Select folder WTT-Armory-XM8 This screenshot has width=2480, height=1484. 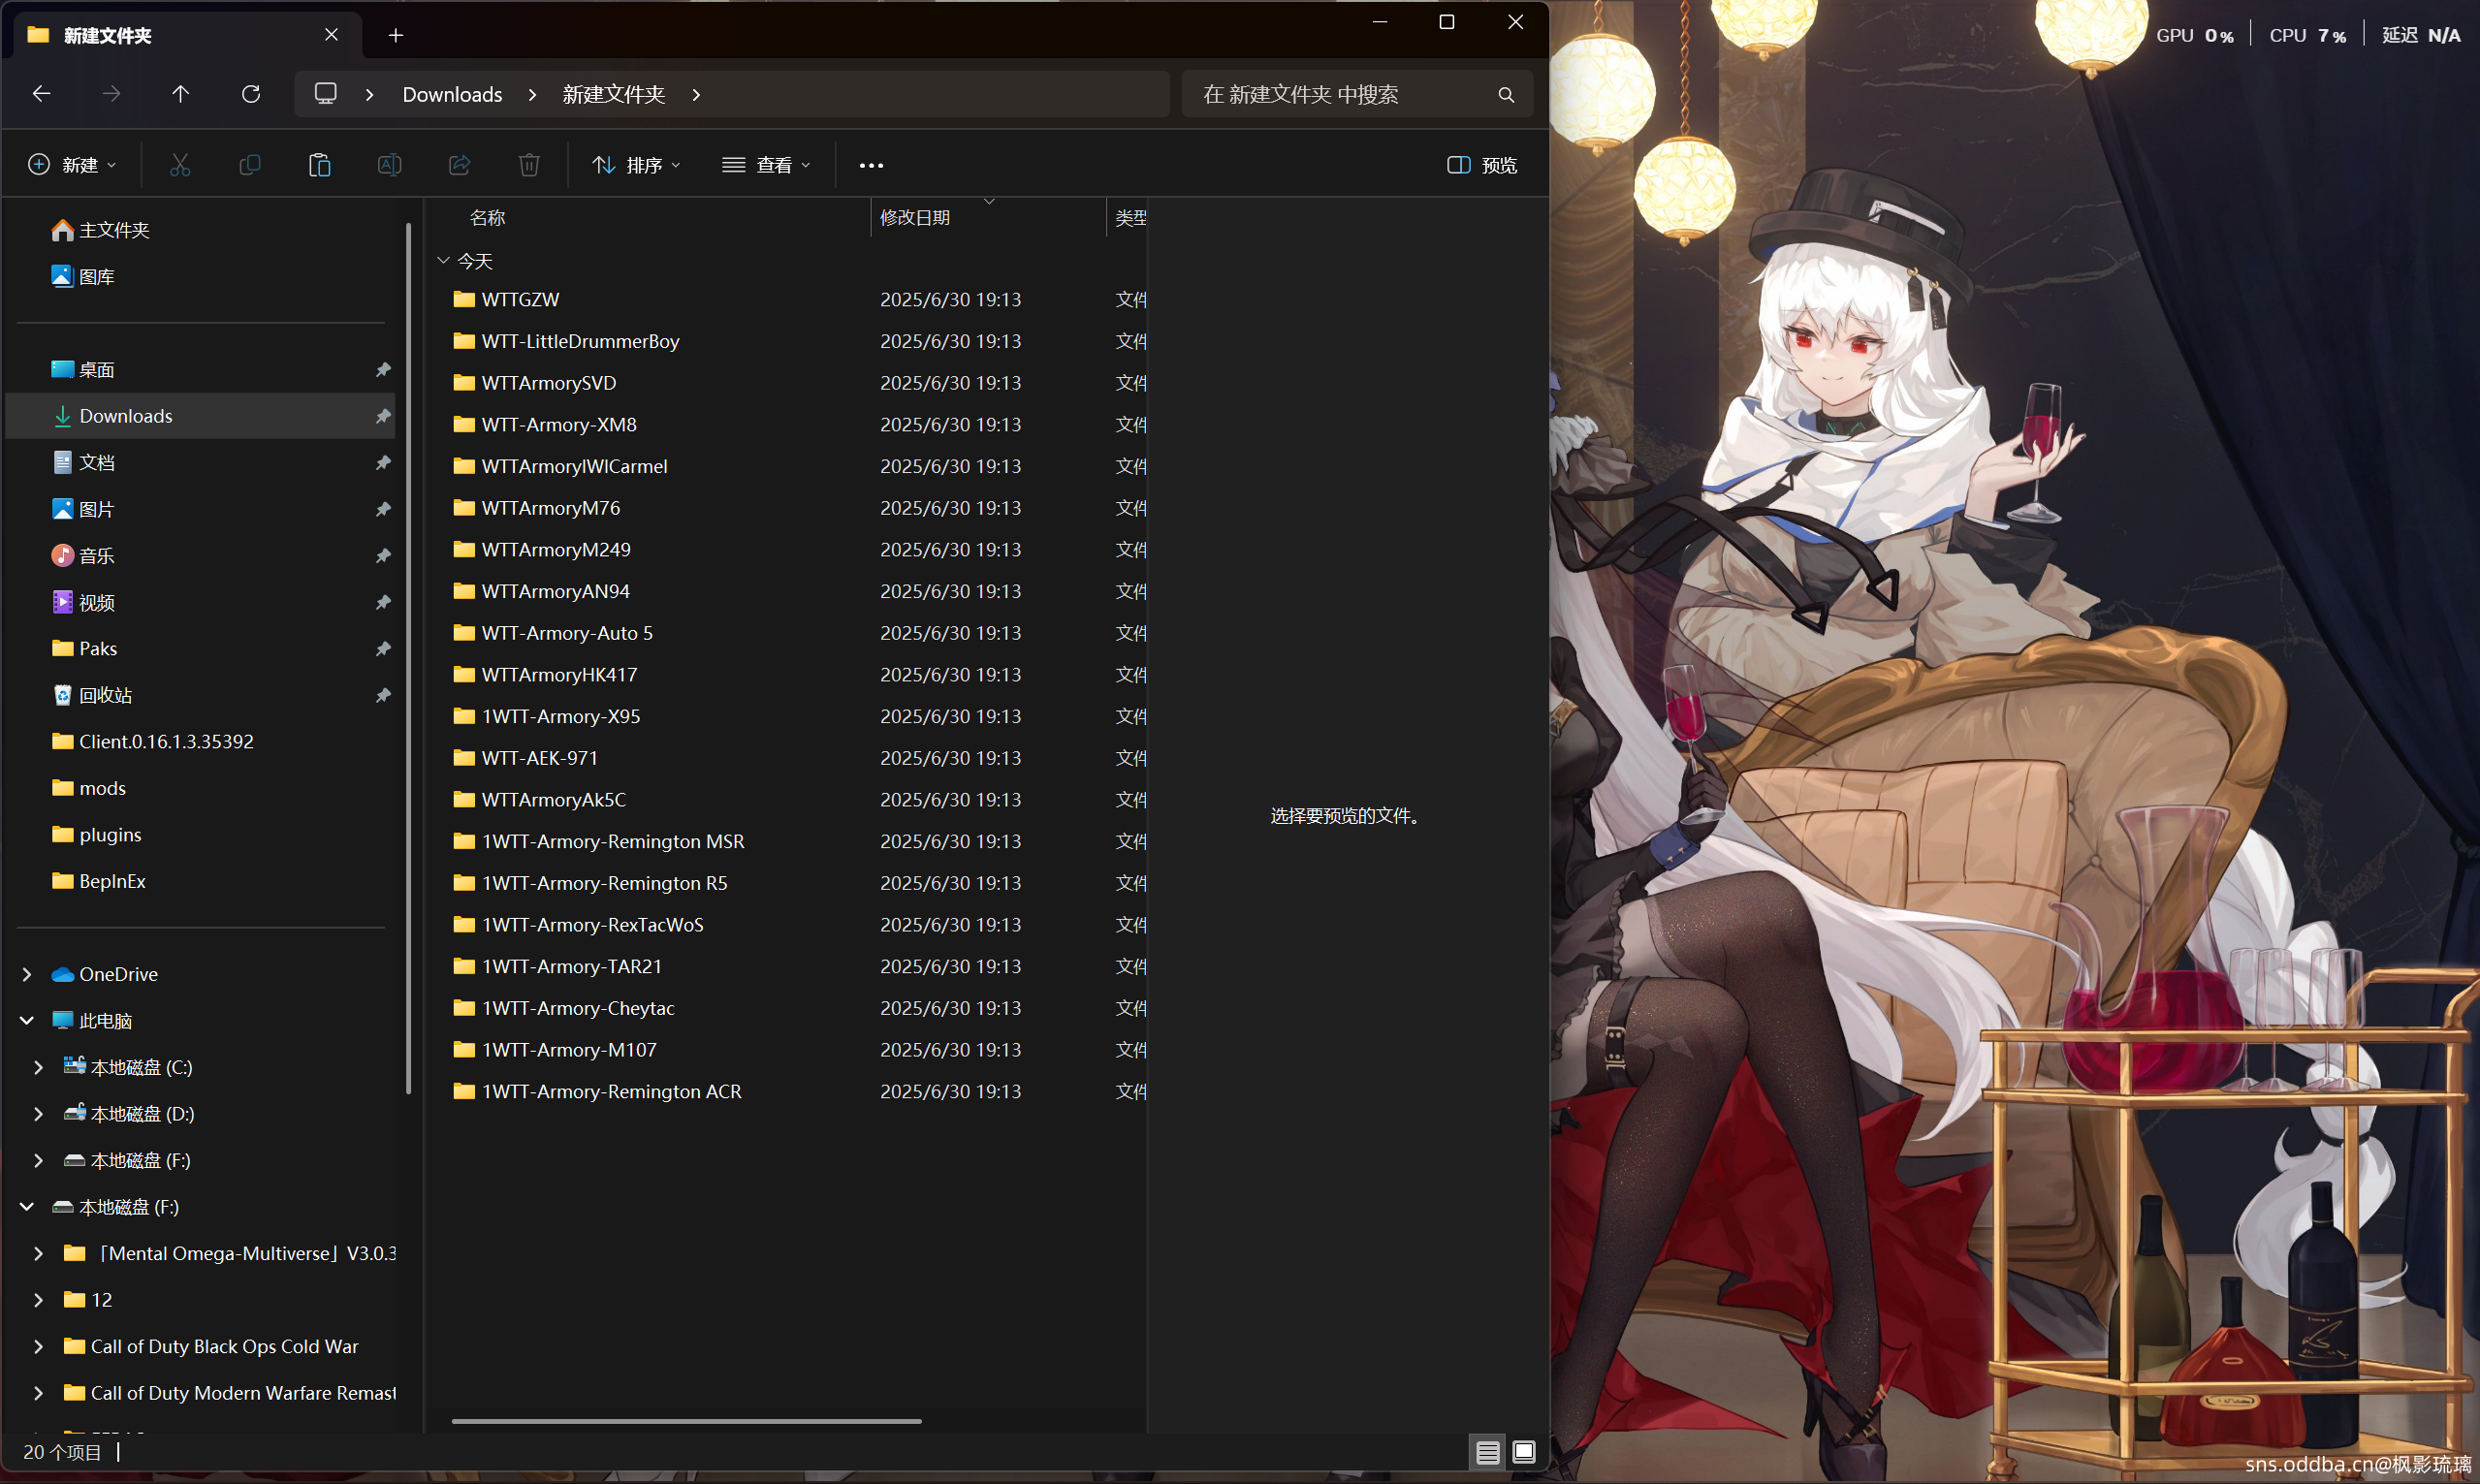point(559,424)
